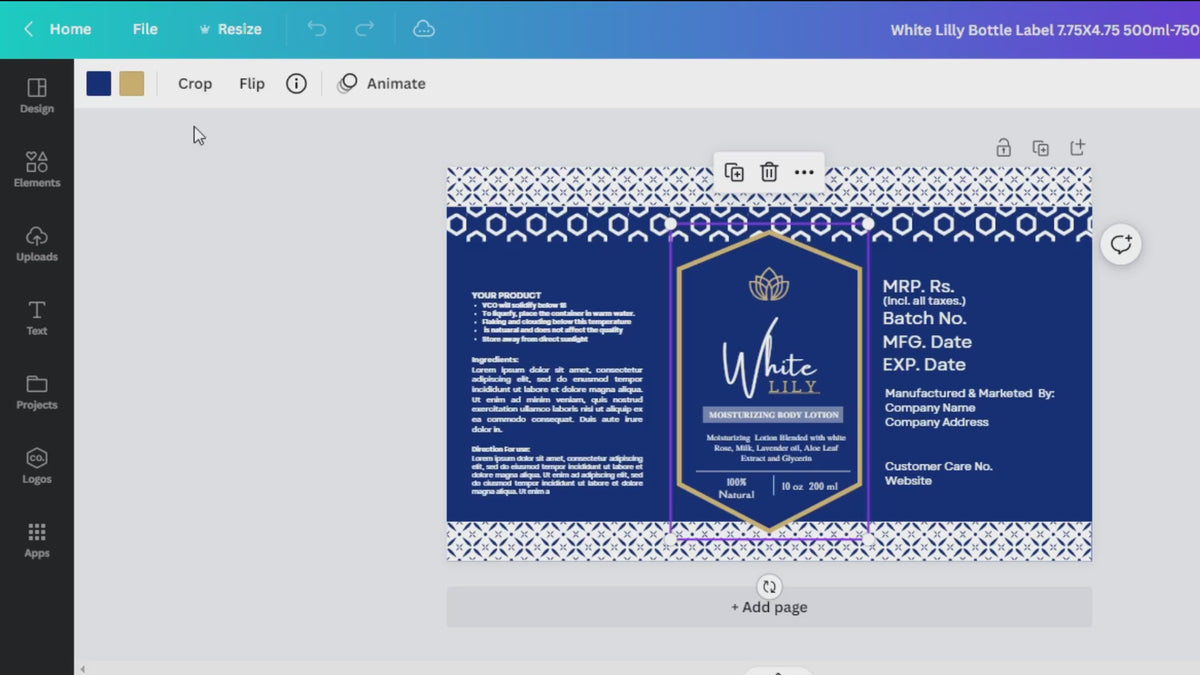Select the 'Batch No.' text
The image size is (1200, 675).
tap(924, 318)
